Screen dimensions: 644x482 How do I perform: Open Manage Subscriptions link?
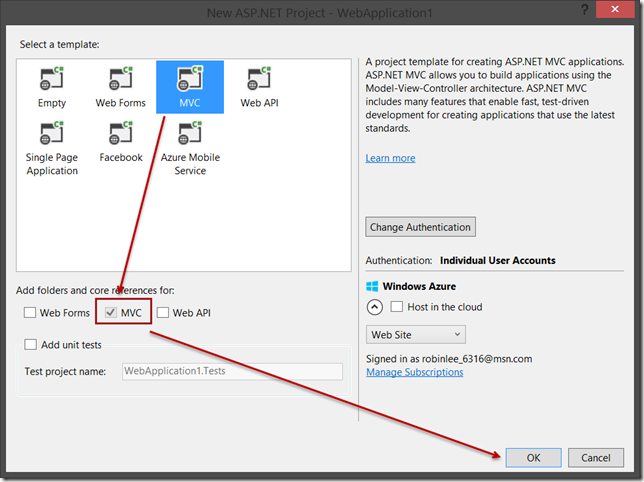coord(415,372)
